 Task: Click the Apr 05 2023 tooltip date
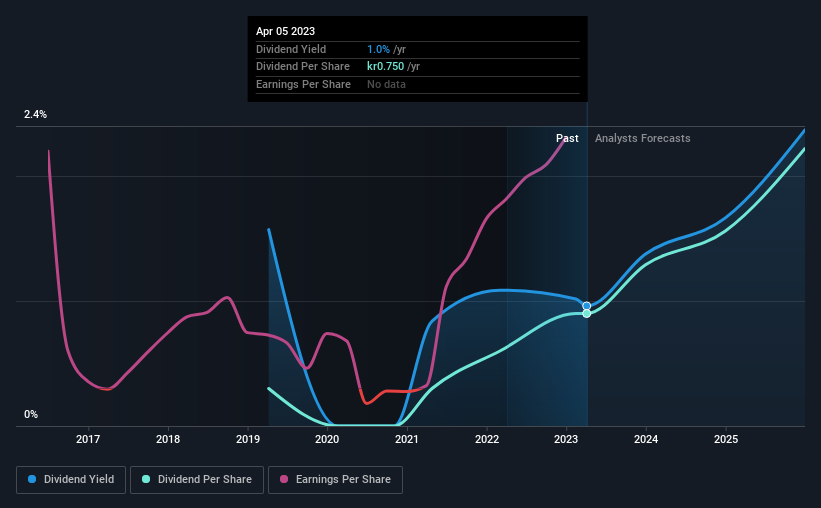[x=285, y=31]
